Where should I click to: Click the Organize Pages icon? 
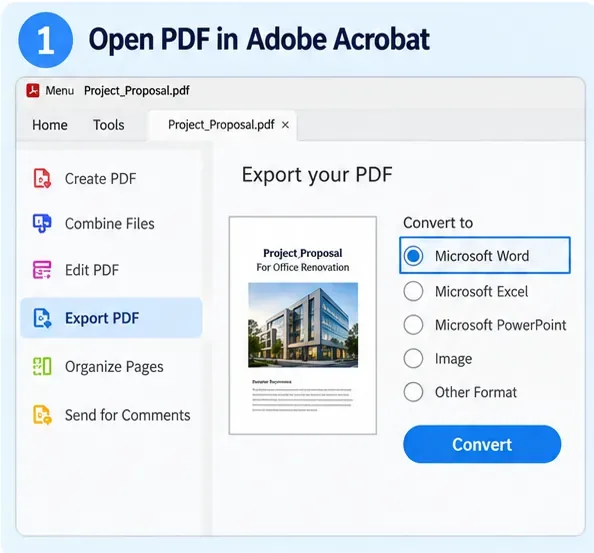tap(42, 366)
